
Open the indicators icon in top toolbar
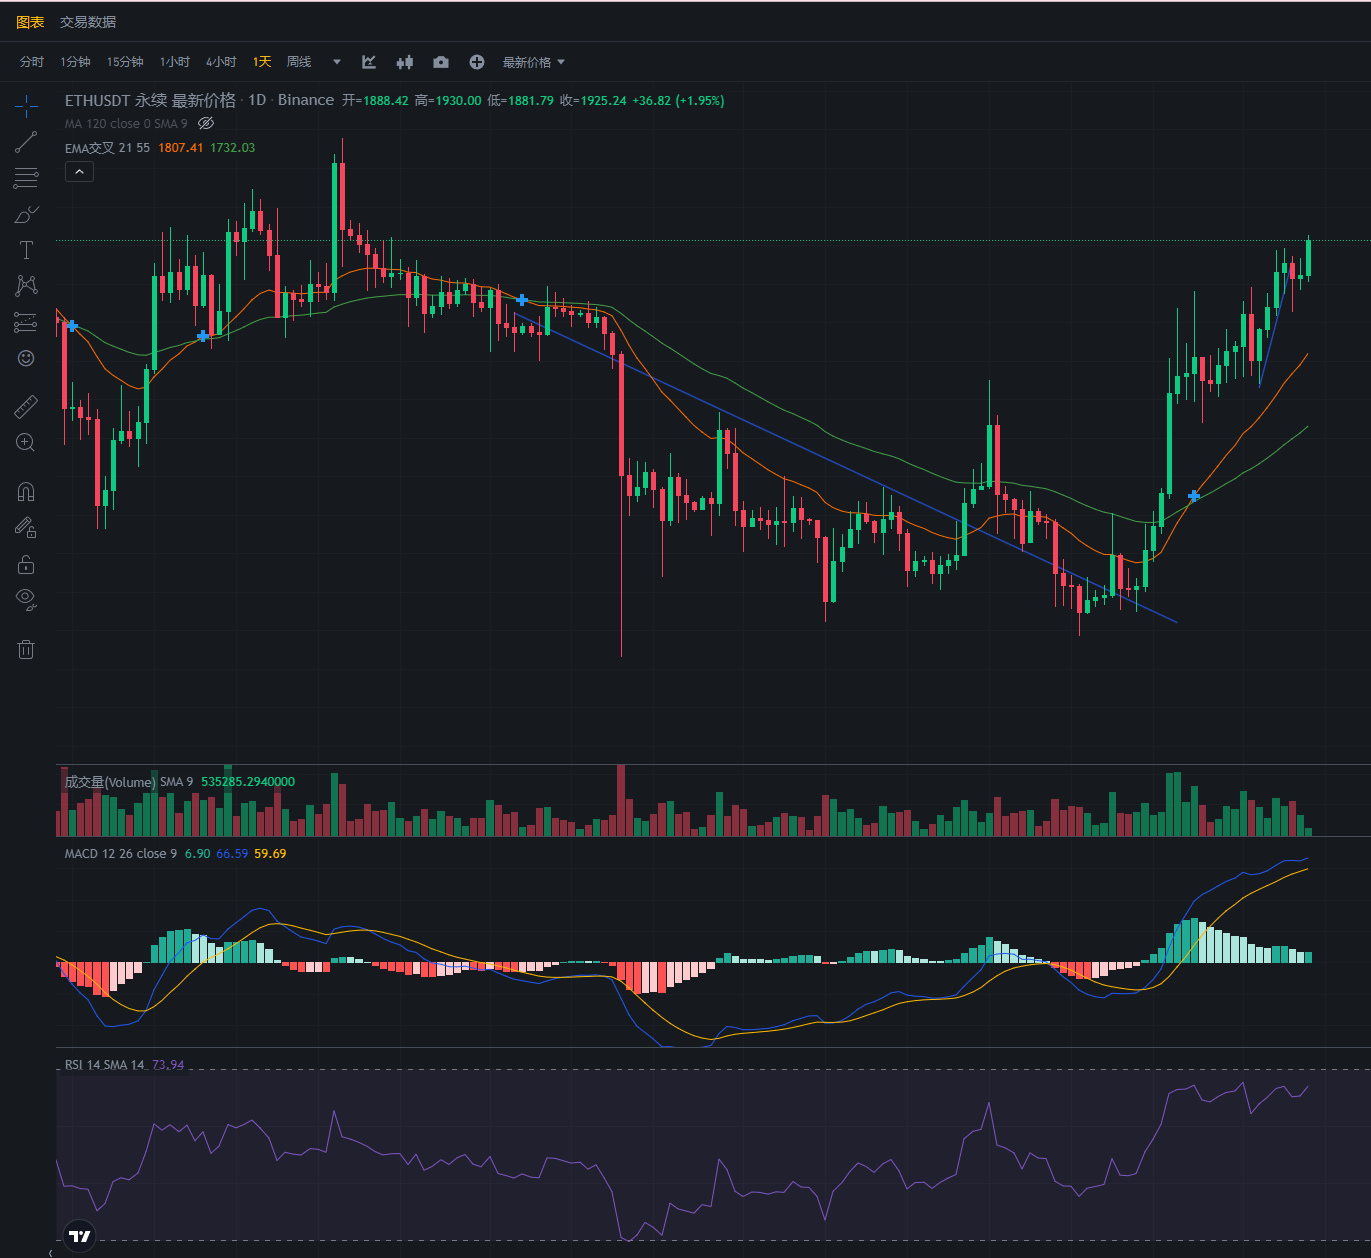pyautogui.click(x=369, y=62)
